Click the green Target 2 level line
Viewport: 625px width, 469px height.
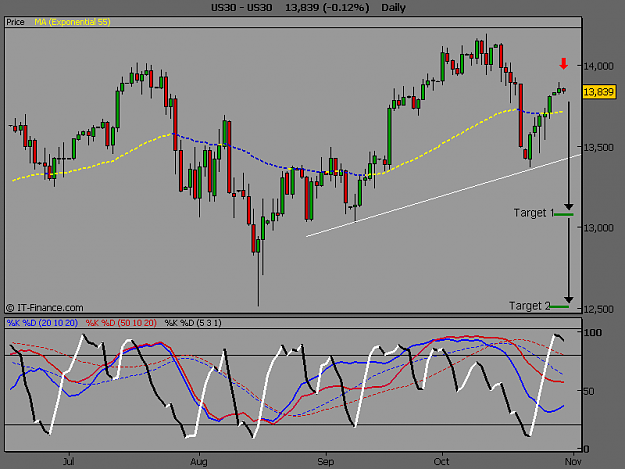point(560,307)
